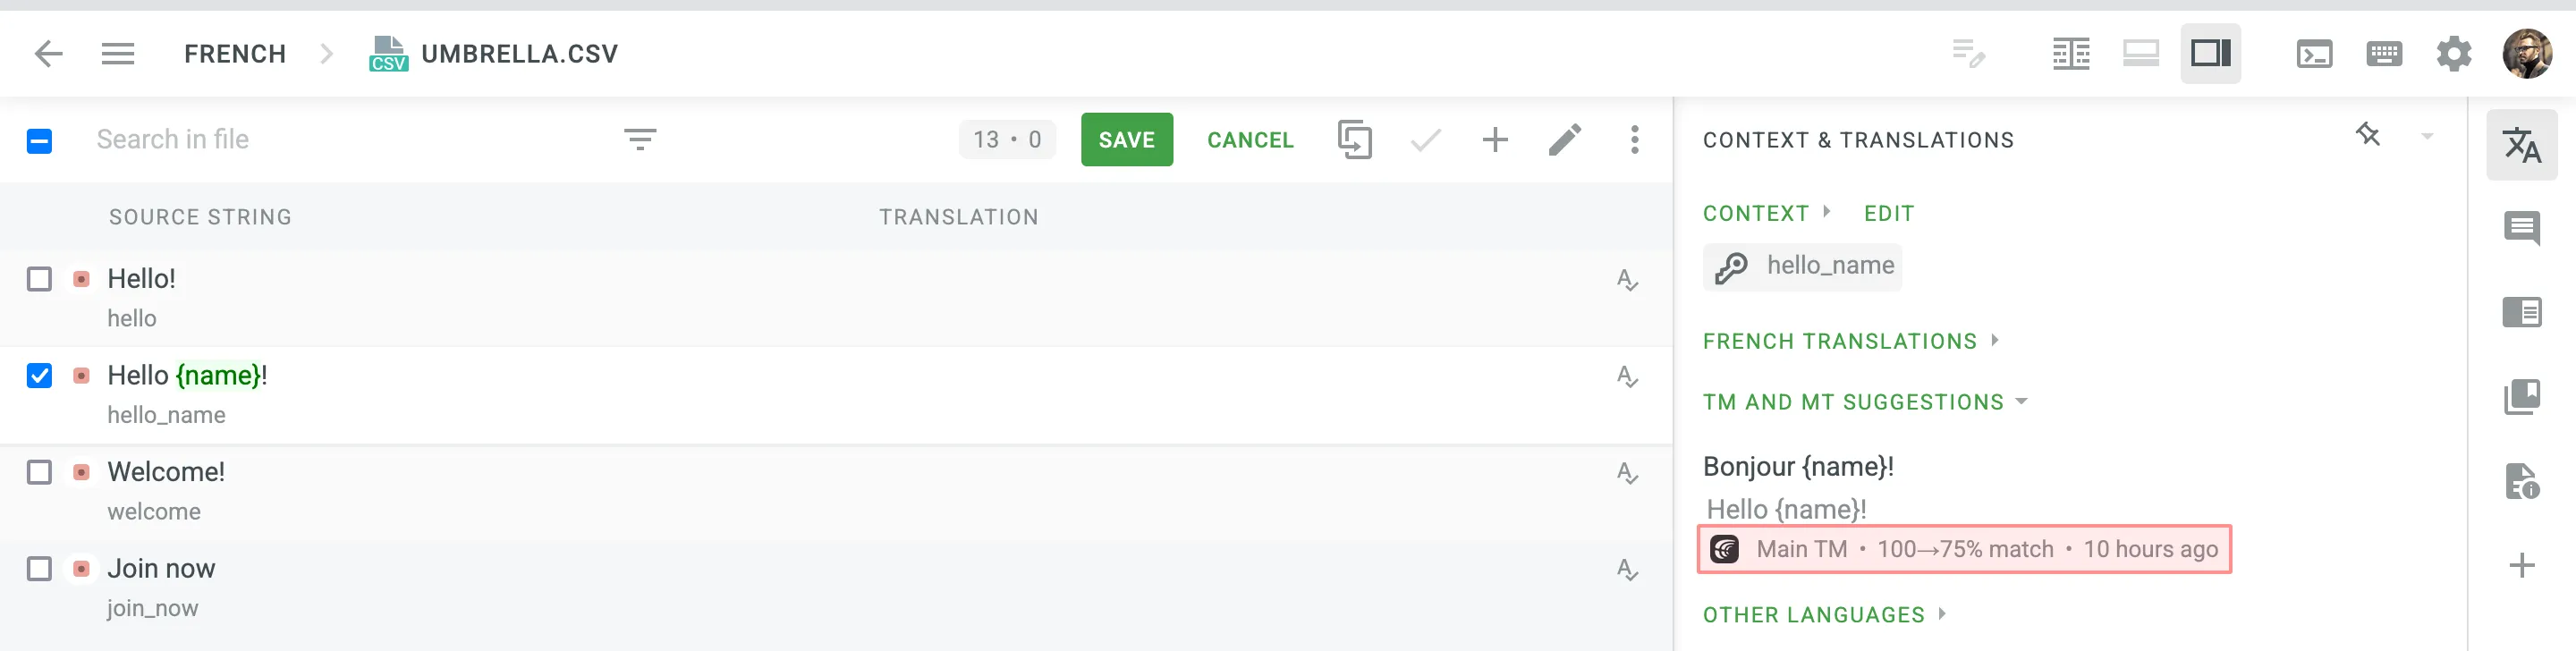Click EDIT next to CONTEXT
The width and height of the screenshot is (2576, 651).
tap(1888, 213)
